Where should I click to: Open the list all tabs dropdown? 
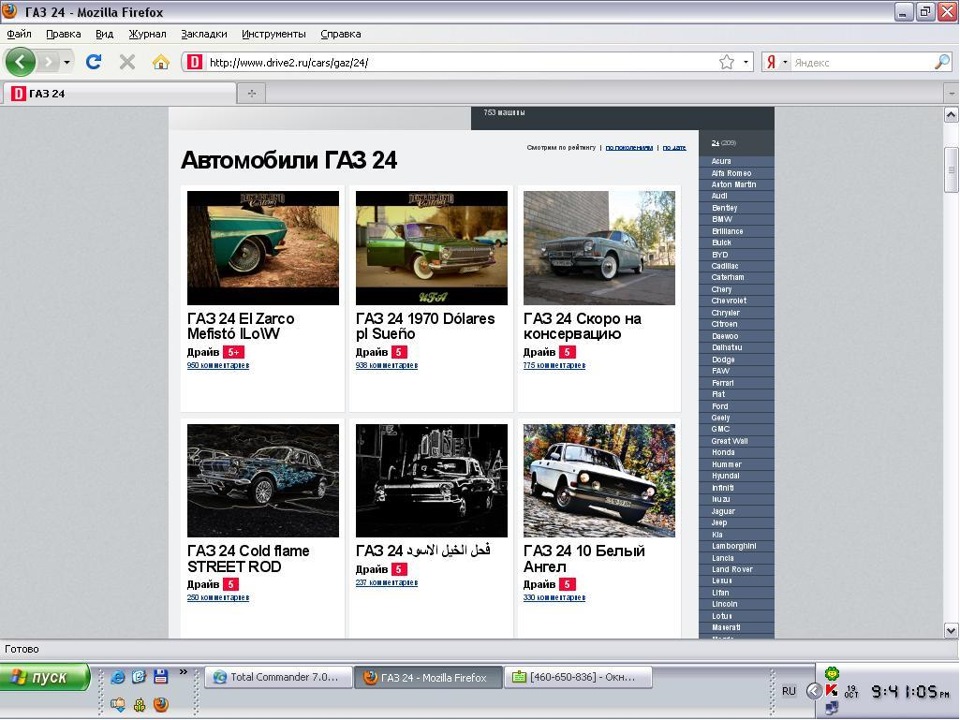click(x=951, y=93)
